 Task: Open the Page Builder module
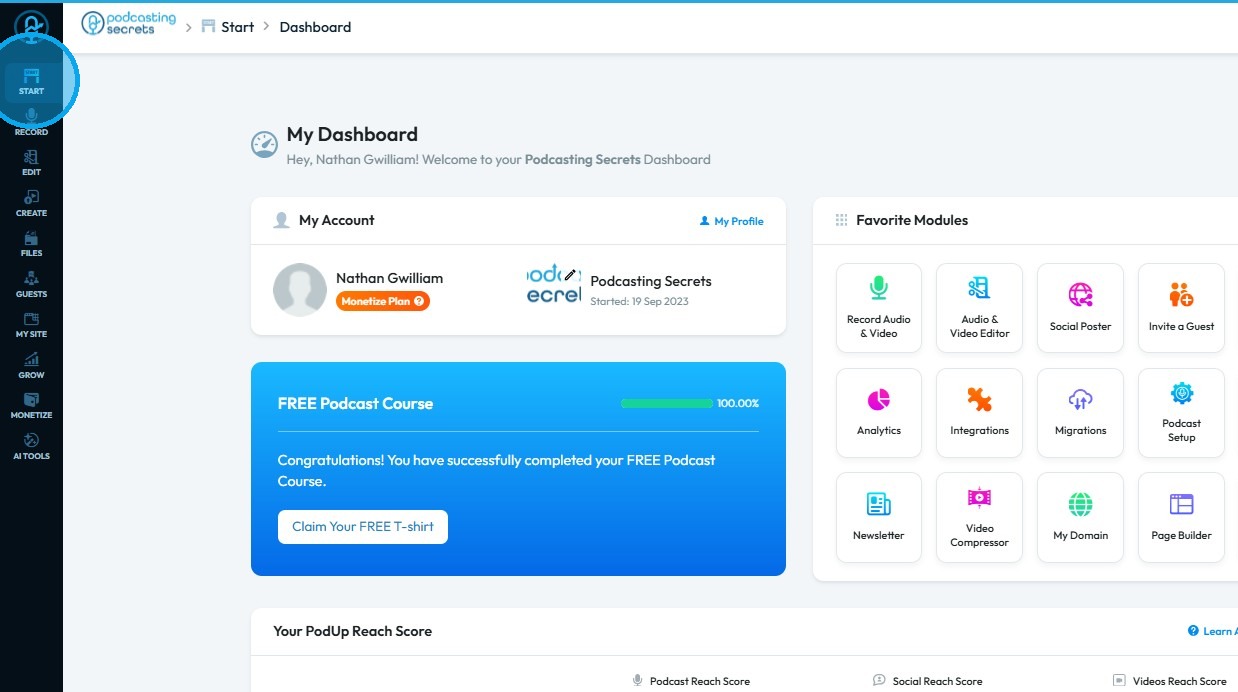1181,517
